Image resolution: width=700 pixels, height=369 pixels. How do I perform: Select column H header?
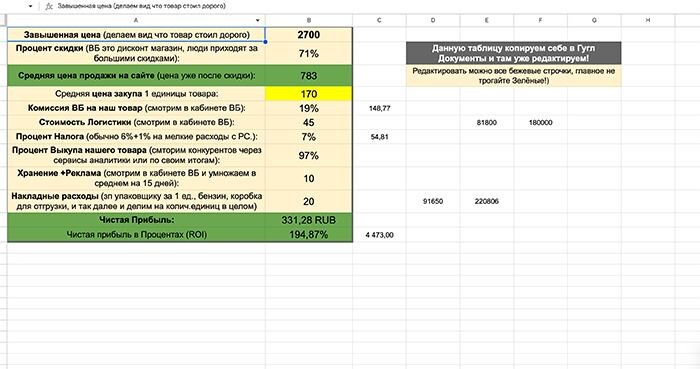[647, 21]
